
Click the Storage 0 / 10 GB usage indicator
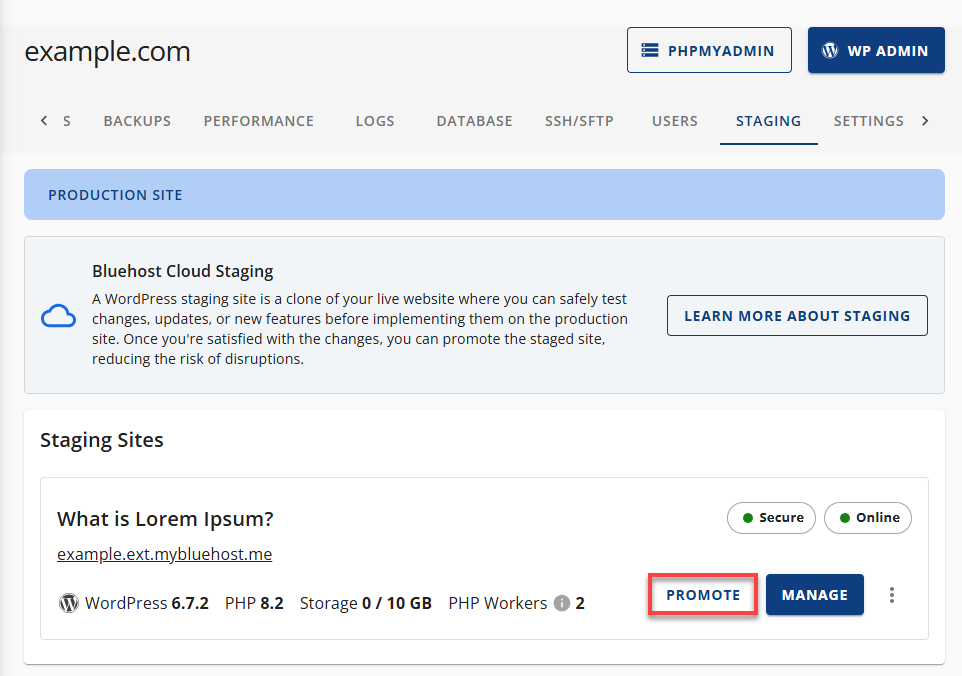click(x=366, y=603)
